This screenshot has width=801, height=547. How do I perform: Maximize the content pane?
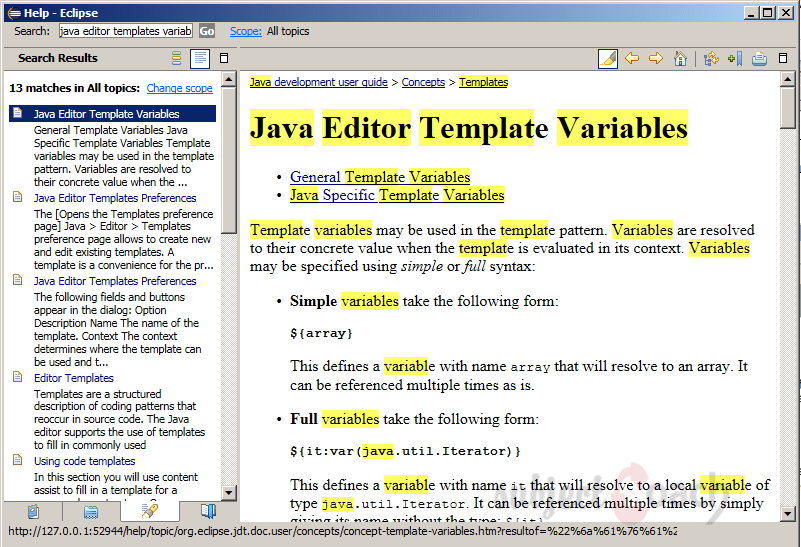(784, 59)
